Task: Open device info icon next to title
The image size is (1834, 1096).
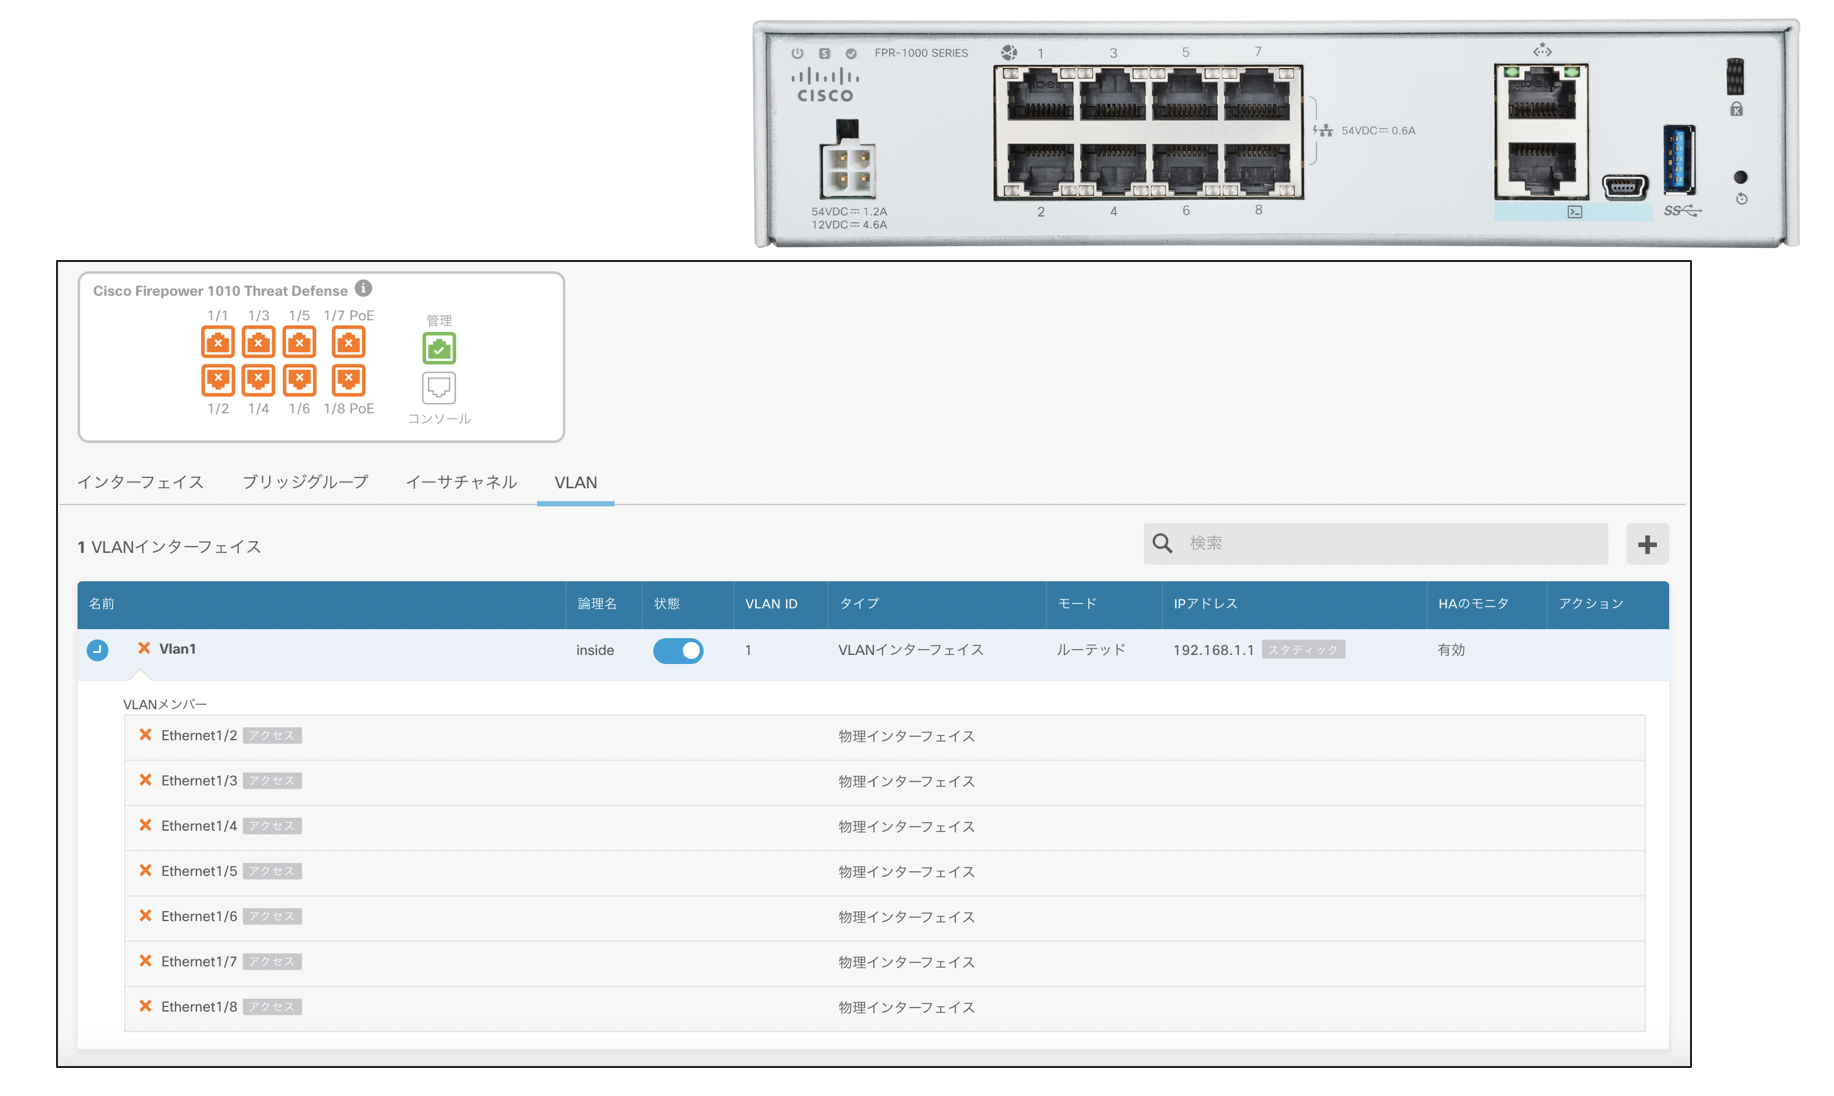Action: (364, 289)
